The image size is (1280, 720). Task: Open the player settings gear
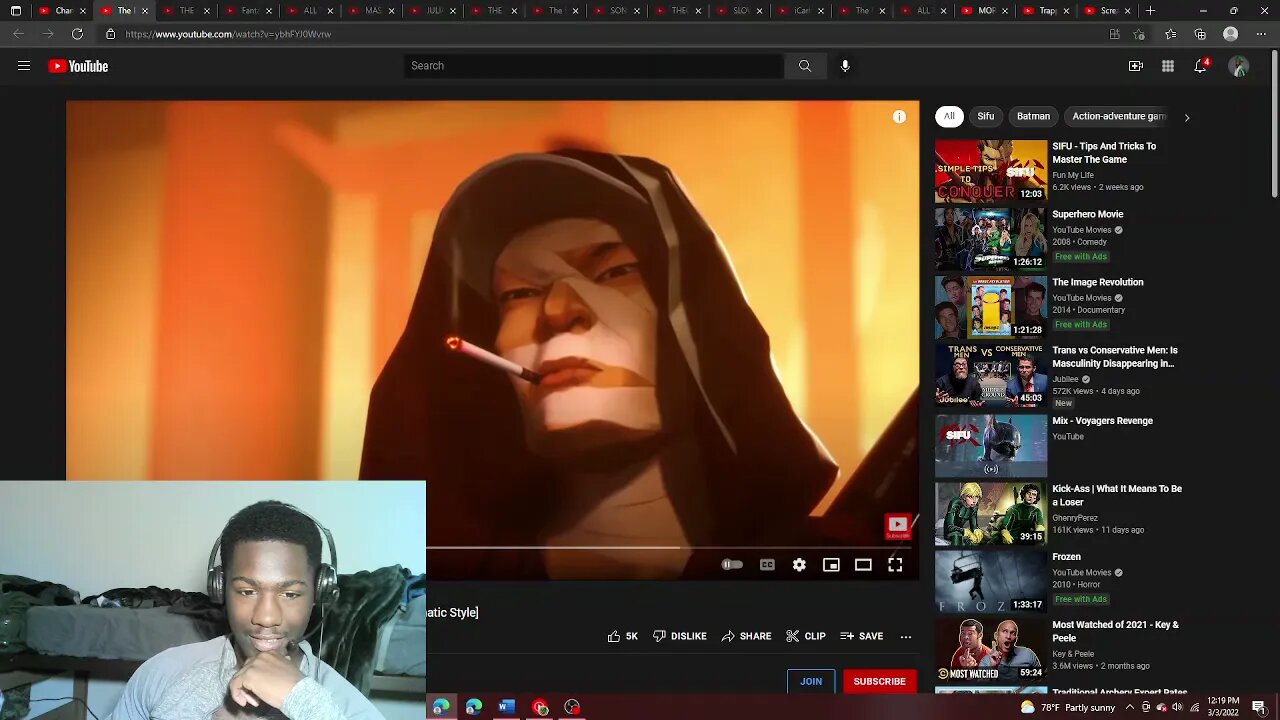click(799, 565)
